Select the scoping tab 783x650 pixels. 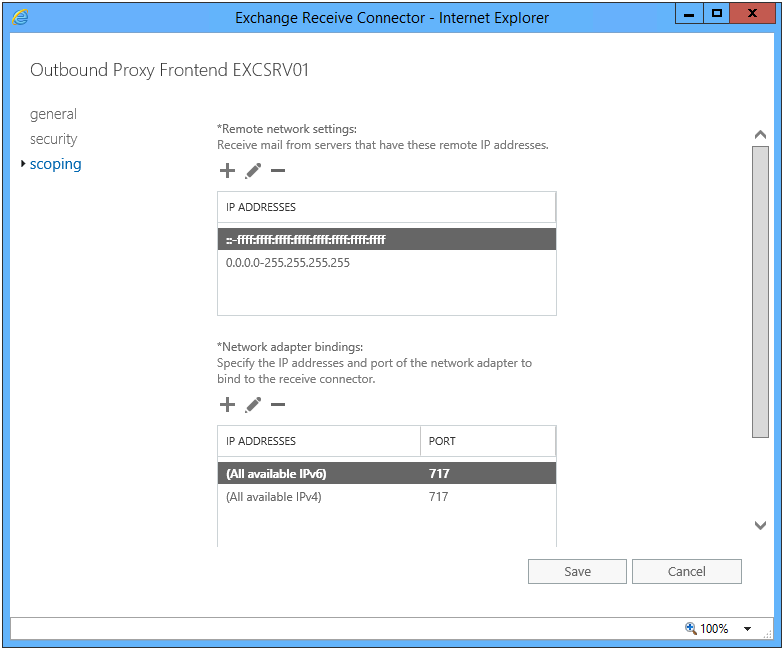point(55,164)
